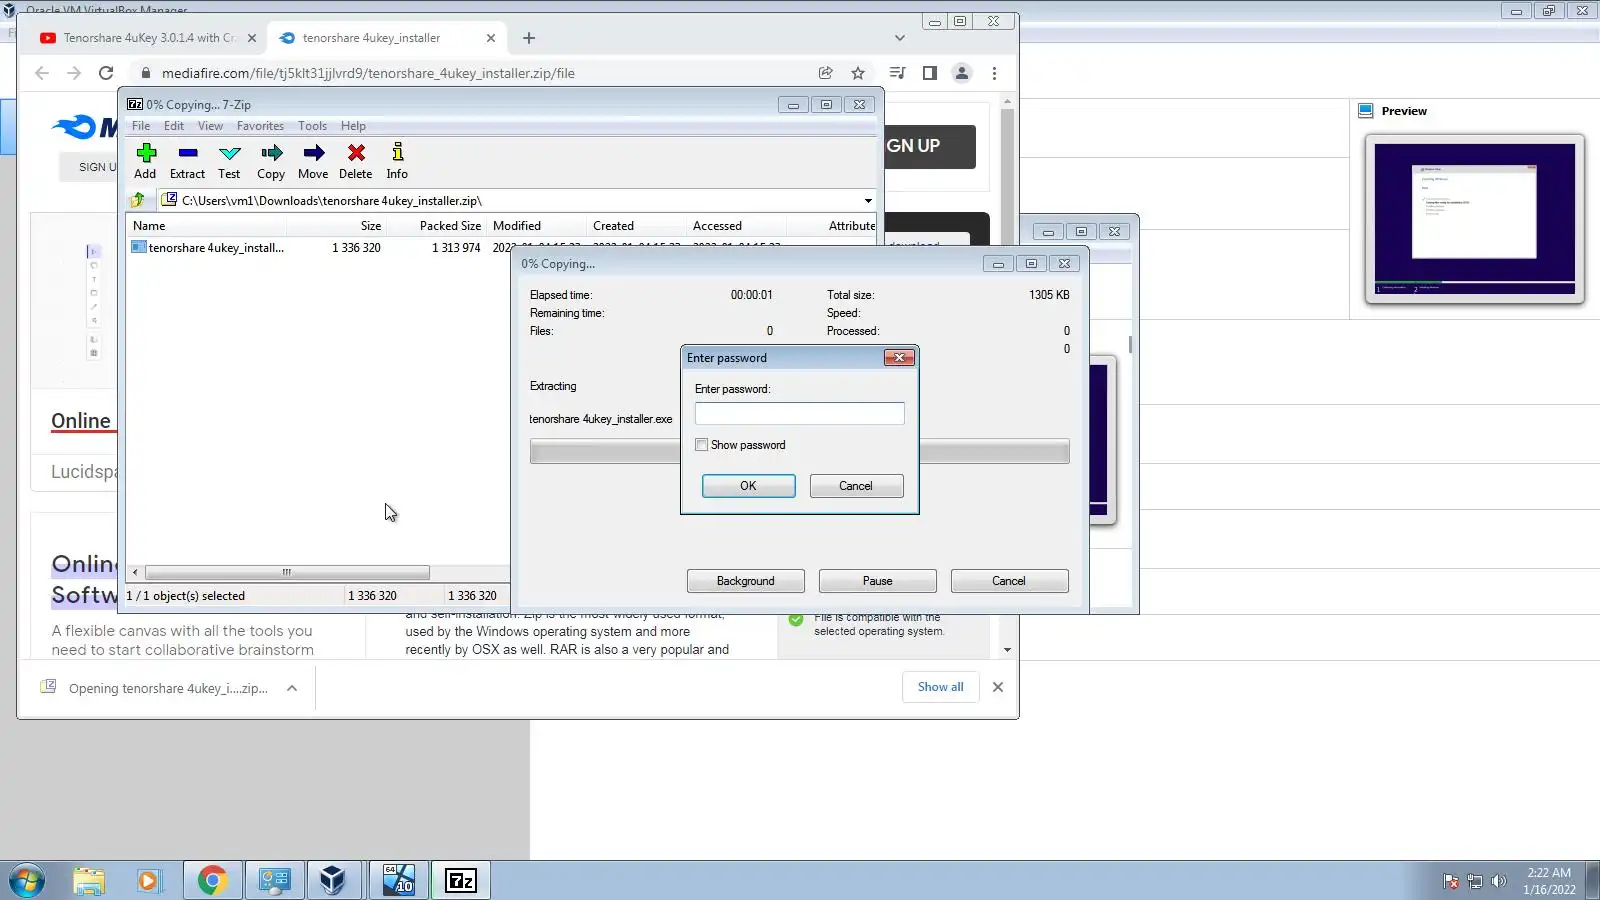The height and width of the screenshot is (900, 1600).
Task: Cancel the copying operation
Action: click(1009, 581)
